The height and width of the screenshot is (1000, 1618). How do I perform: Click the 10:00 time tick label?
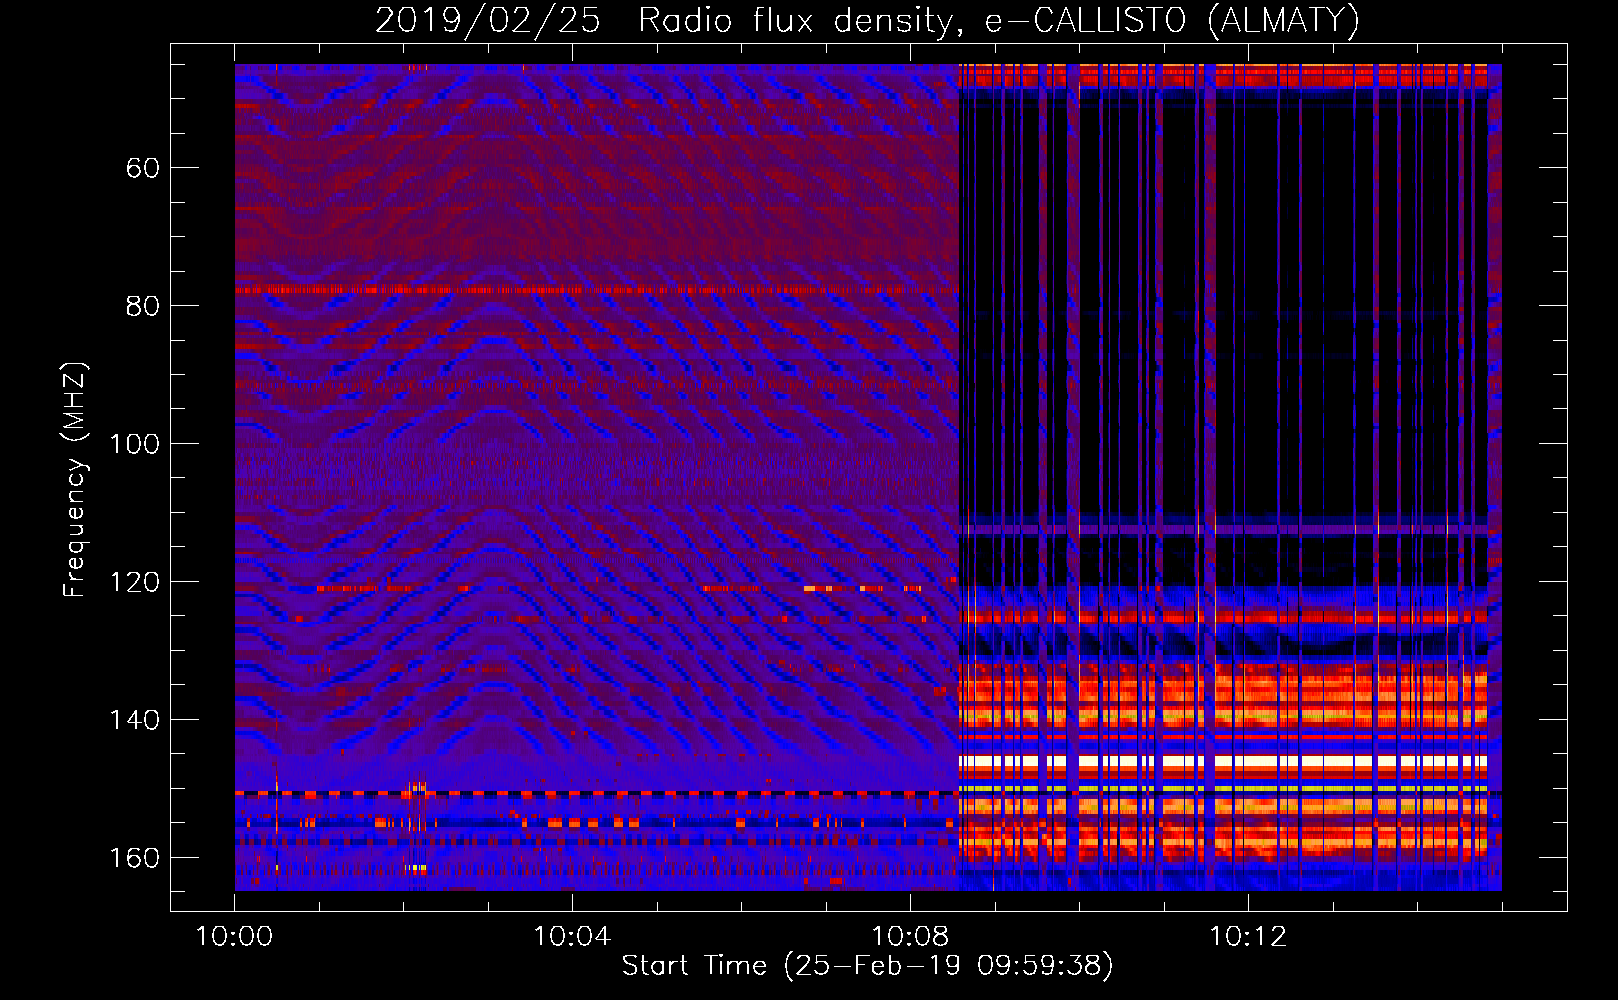coord(234,937)
